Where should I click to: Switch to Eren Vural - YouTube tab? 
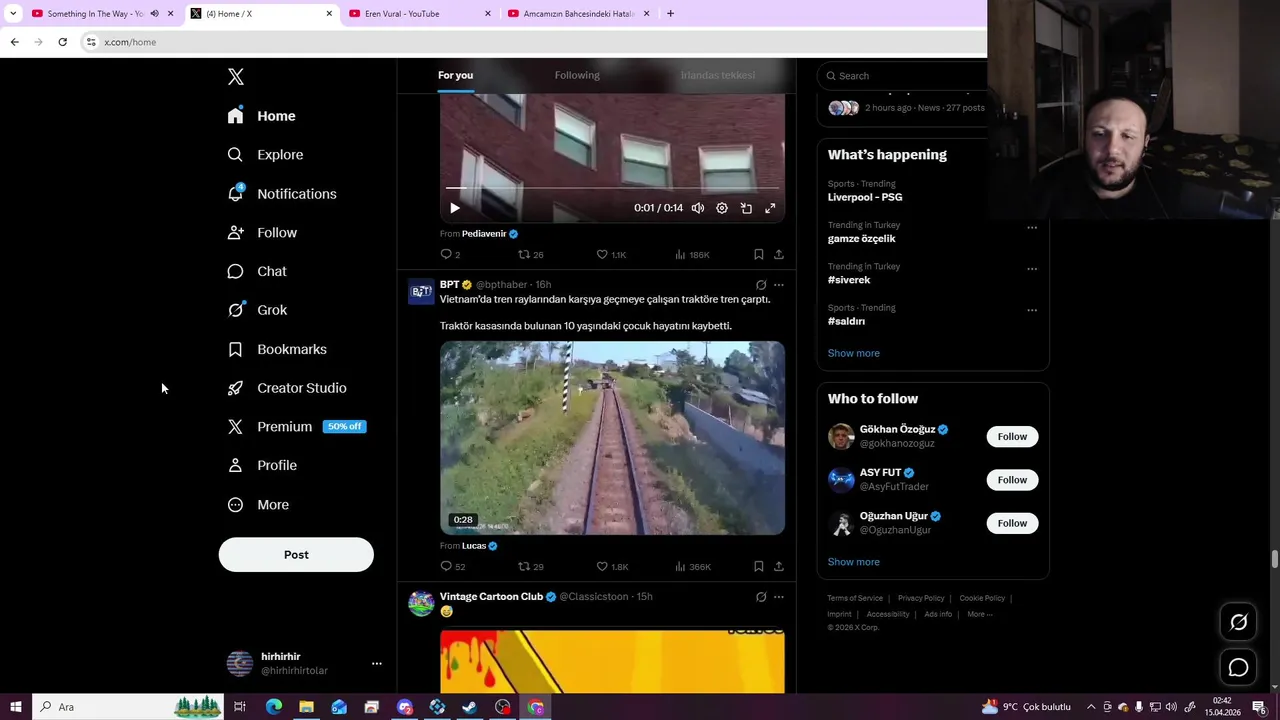click(x=419, y=14)
